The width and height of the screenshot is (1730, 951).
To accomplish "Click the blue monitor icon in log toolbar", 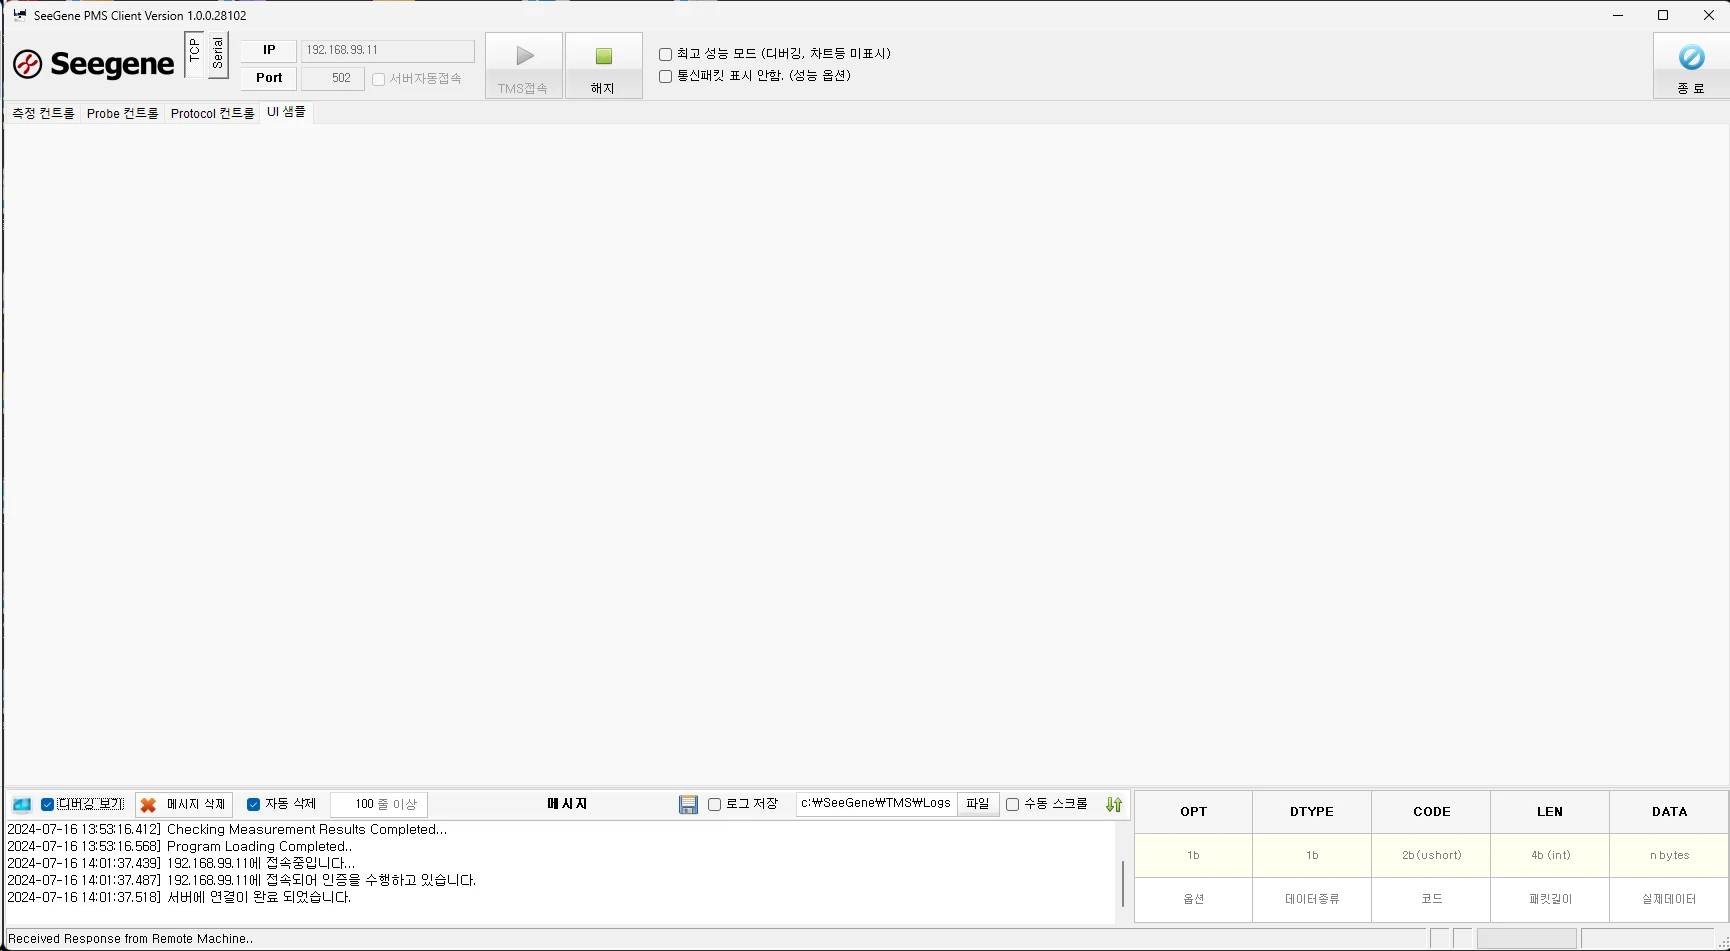I will (x=22, y=804).
